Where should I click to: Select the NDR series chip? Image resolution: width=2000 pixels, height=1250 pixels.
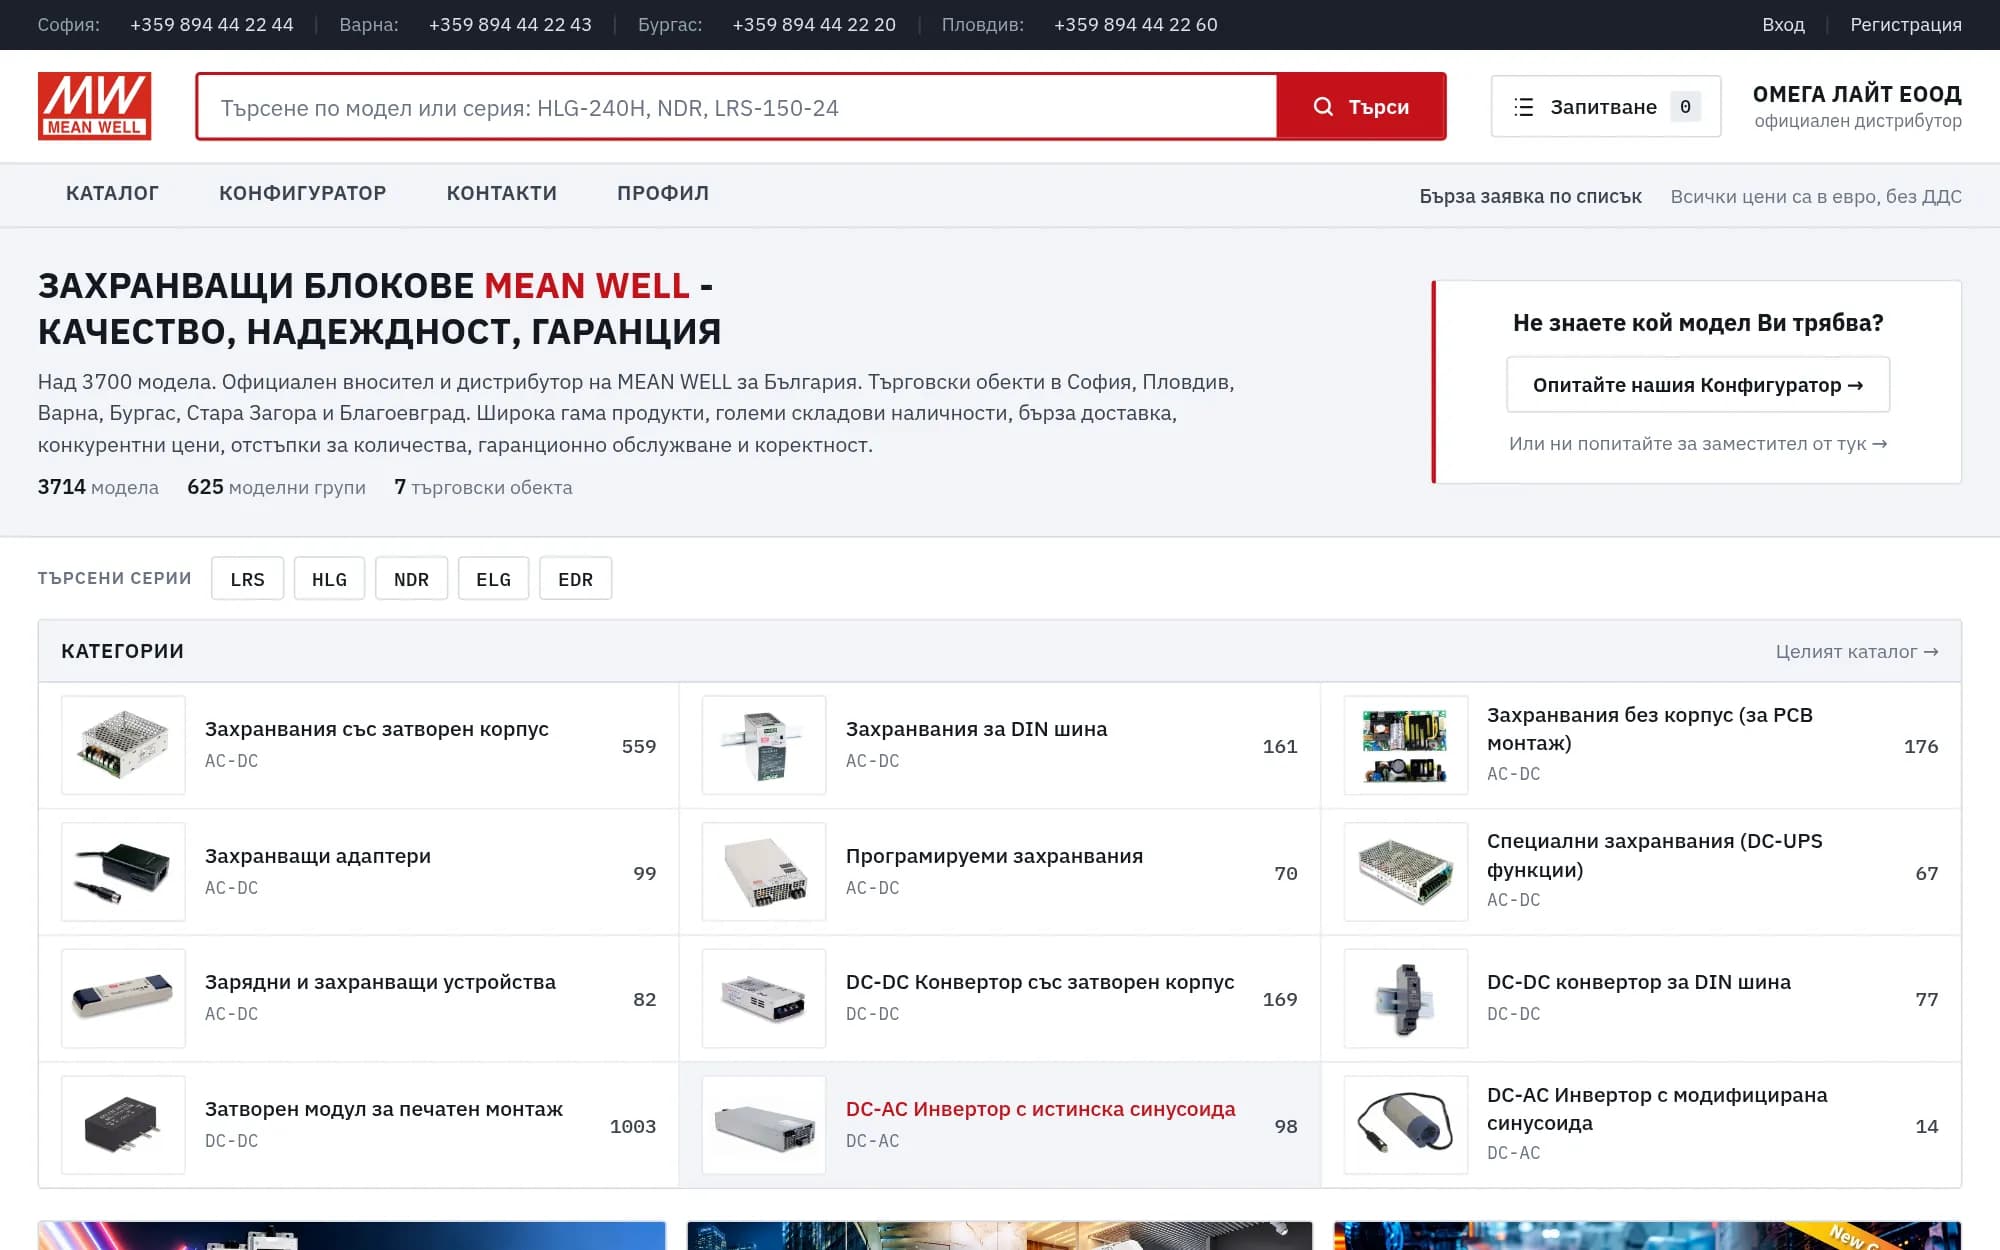point(411,579)
